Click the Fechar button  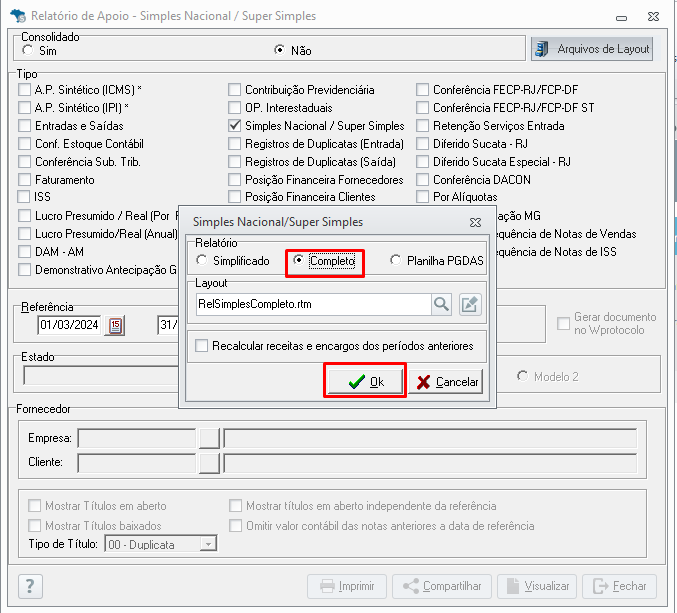pos(620,586)
